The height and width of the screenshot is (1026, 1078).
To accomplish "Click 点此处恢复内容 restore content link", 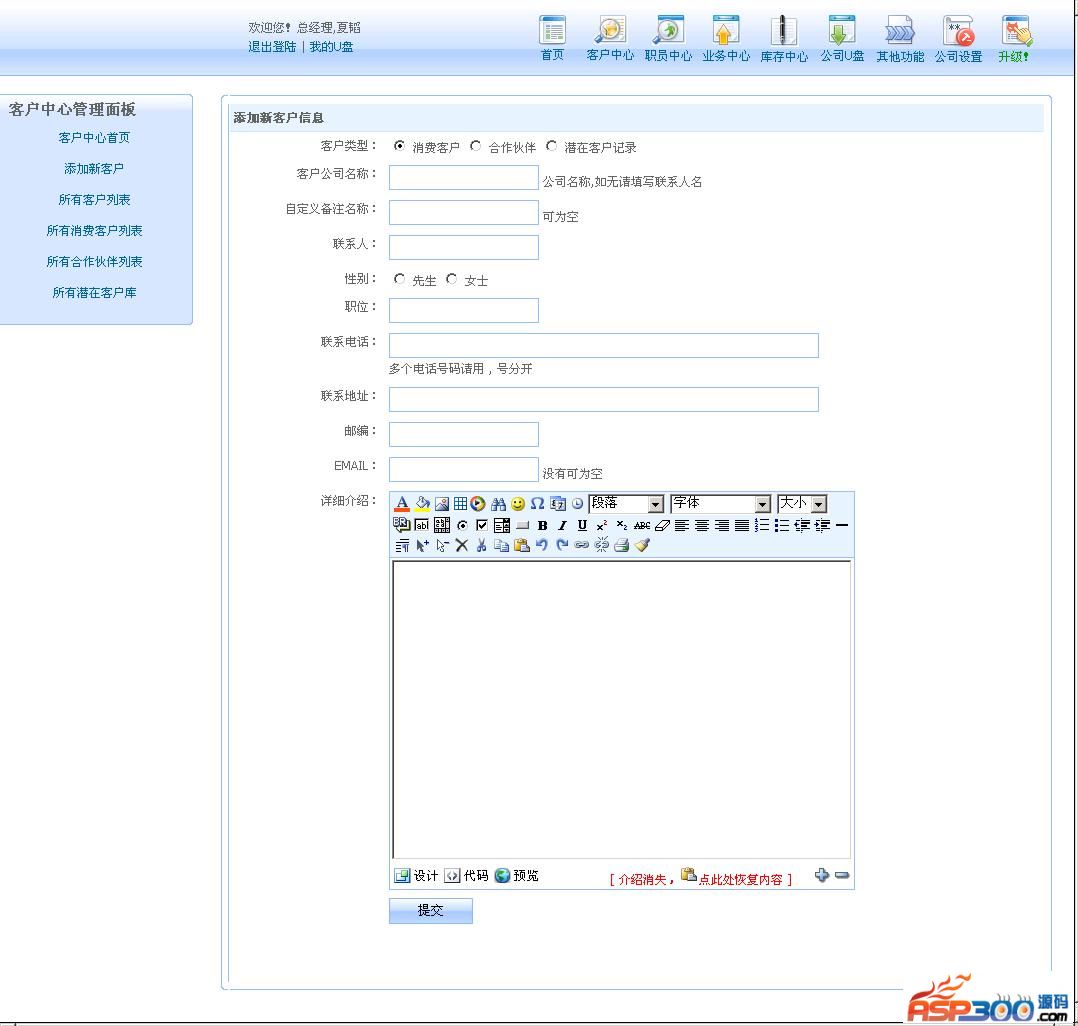I will click(740, 880).
